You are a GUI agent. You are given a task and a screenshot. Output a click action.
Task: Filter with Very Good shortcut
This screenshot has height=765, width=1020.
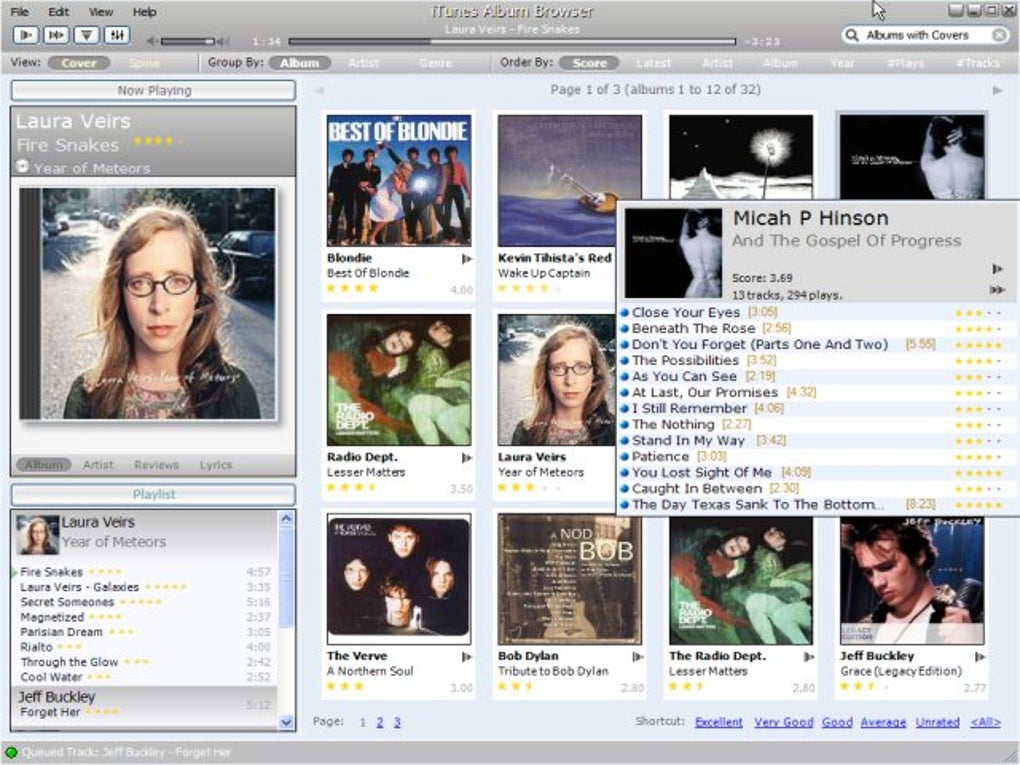[x=783, y=722]
